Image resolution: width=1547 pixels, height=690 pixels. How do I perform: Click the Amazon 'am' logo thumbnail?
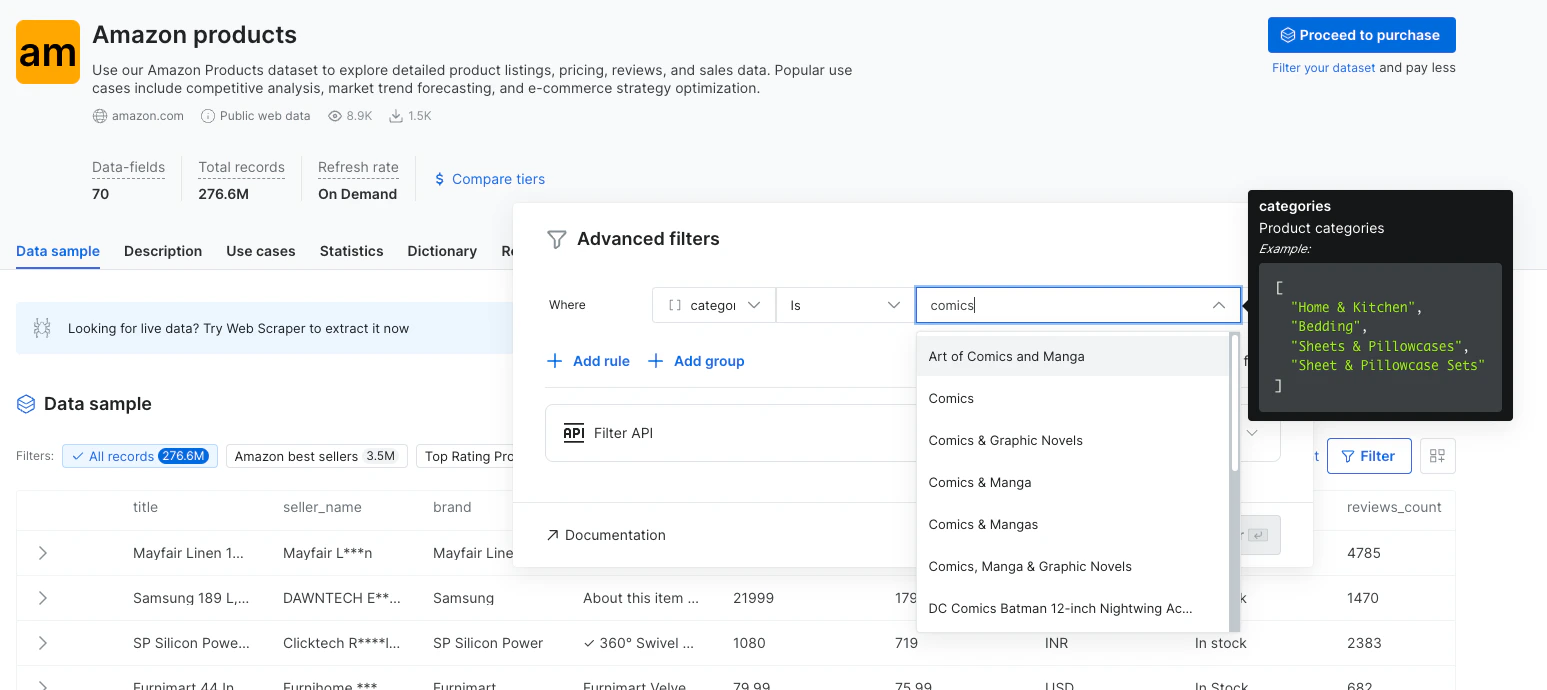tap(48, 52)
